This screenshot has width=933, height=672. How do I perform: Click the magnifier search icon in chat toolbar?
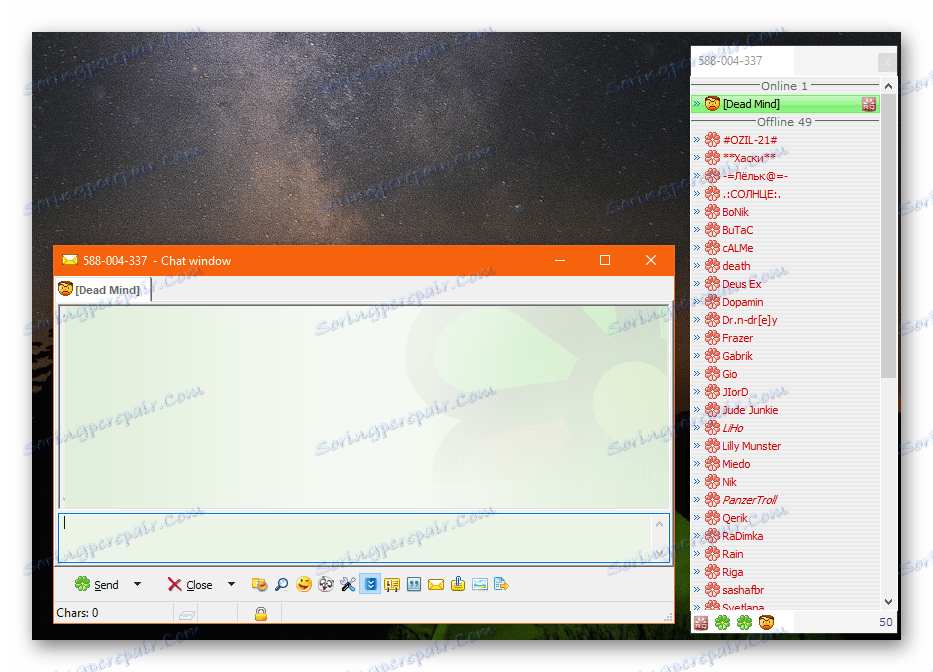click(281, 585)
